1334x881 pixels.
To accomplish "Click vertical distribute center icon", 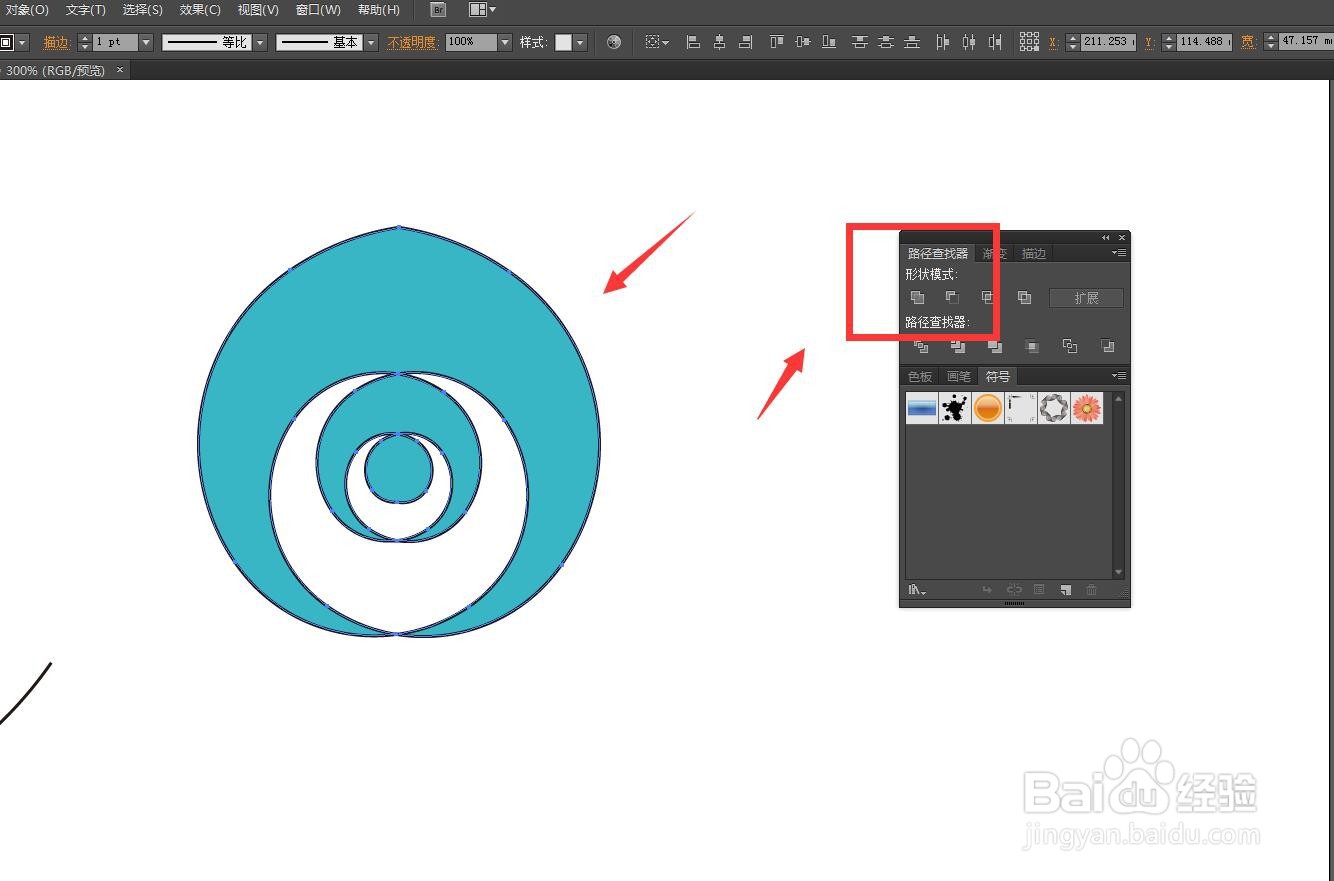I will (885, 42).
